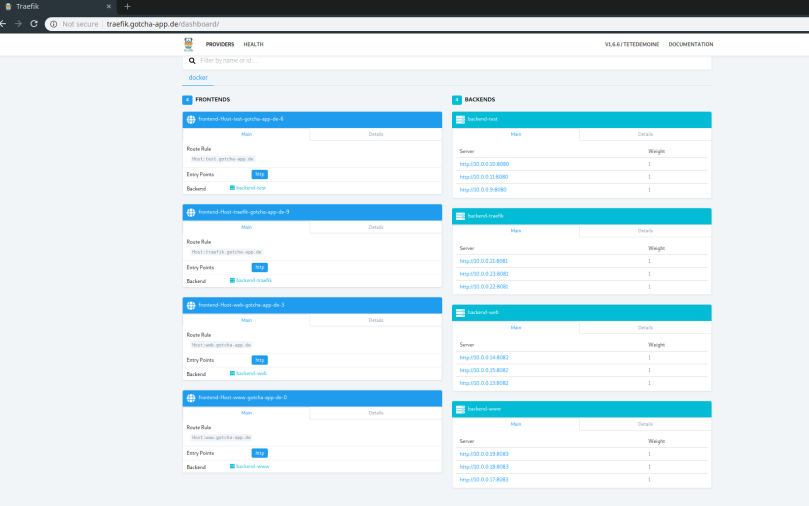Click http entry point badge in web frontend
The image size is (809, 506).
(x=260, y=360)
